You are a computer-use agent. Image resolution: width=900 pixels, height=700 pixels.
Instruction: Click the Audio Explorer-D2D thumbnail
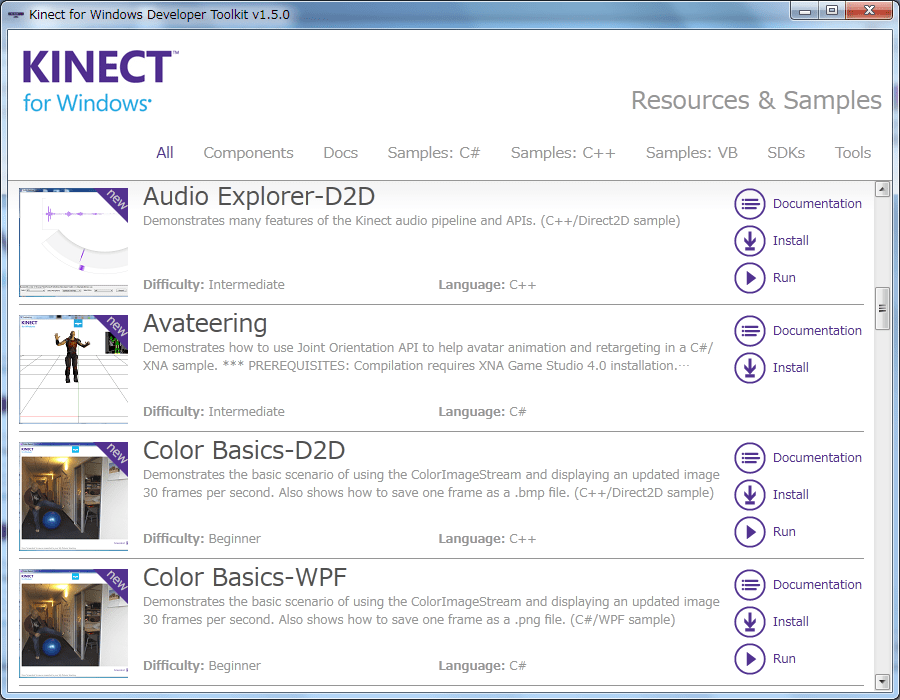pyautogui.click(x=73, y=242)
